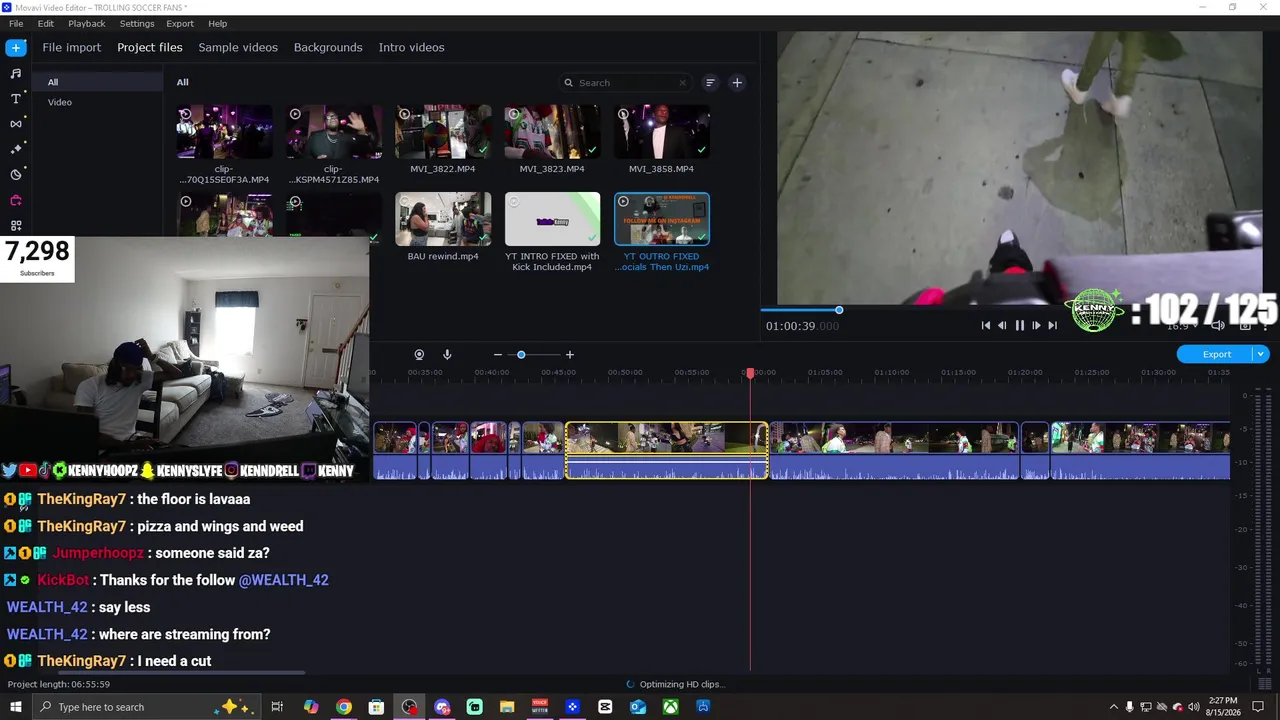Select the clip ending 70Q15SE0F3A.MP4
The height and width of the screenshot is (720, 1280).
point(224,132)
